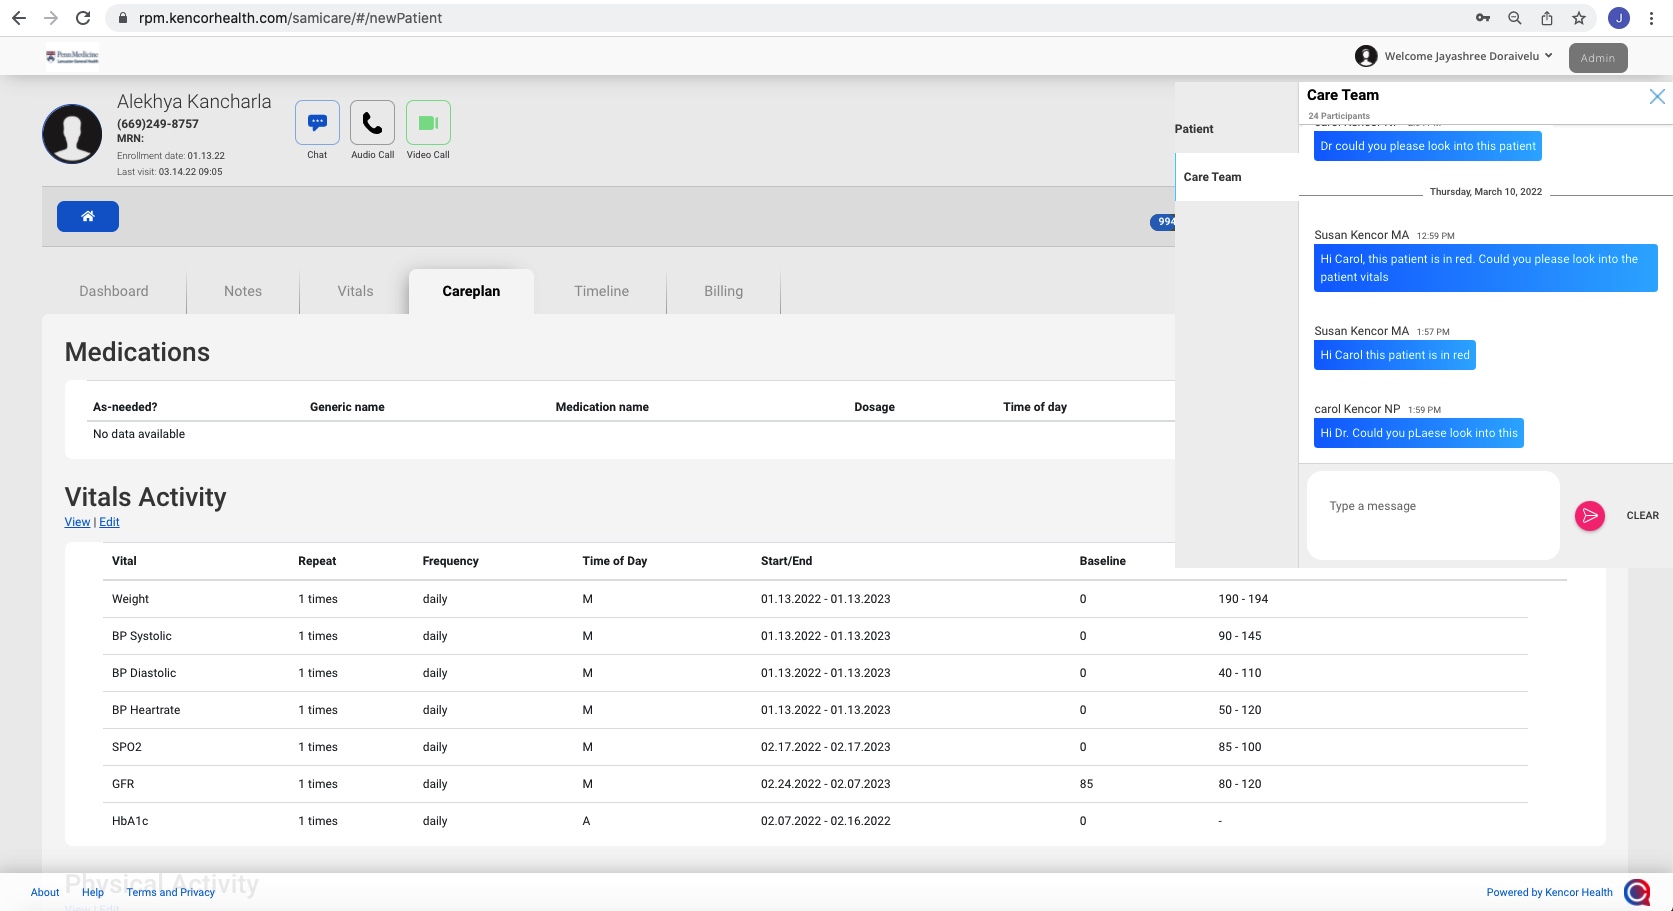
Task: Reload the page
Action: click(83, 18)
